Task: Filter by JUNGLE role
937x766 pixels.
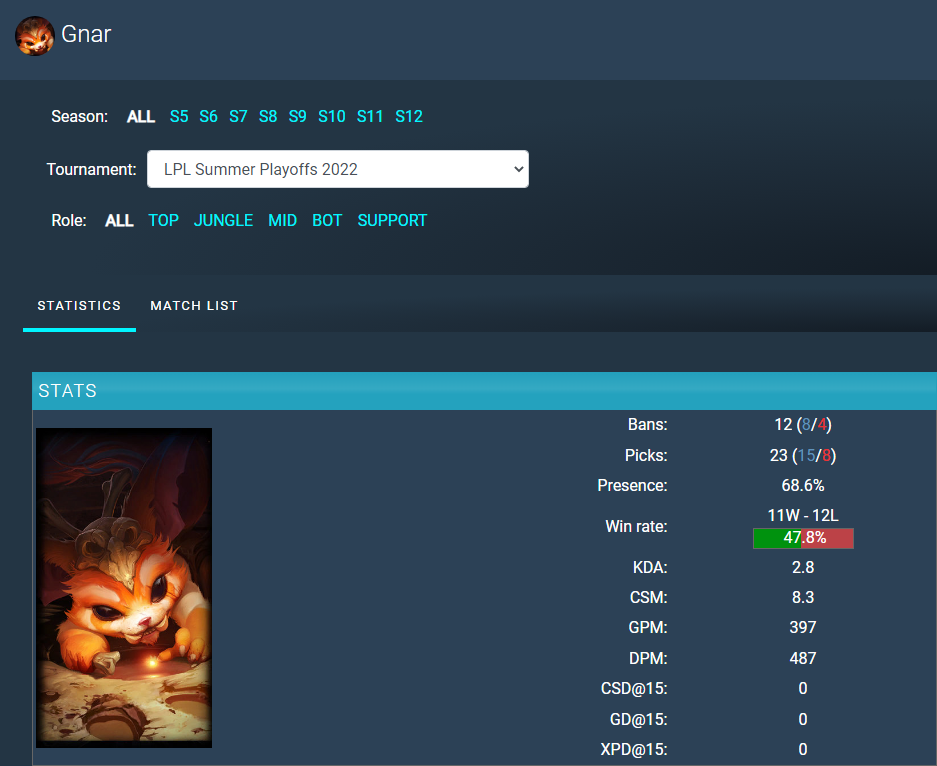Action: [x=223, y=220]
